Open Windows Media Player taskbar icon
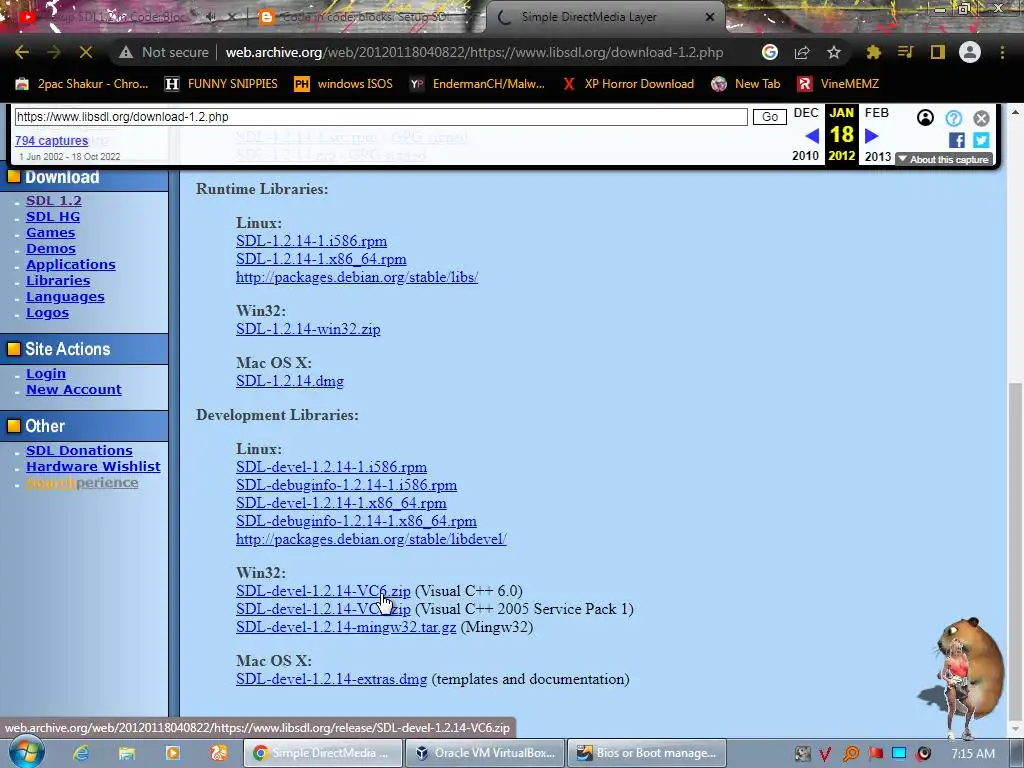Viewport: 1024px width, 768px height. (x=172, y=753)
